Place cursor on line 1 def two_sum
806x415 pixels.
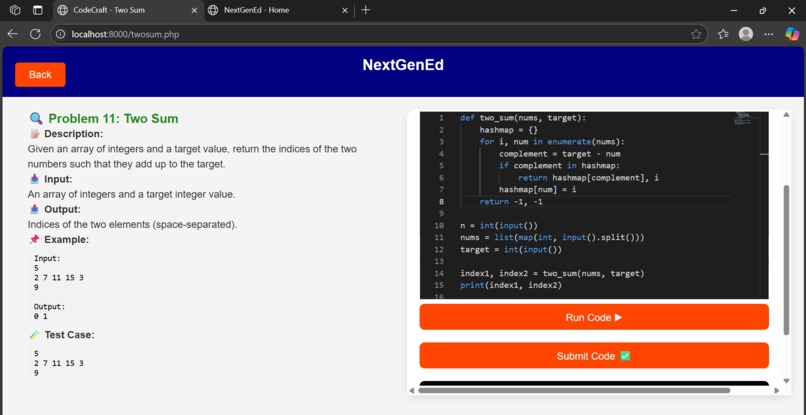click(x=523, y=118)
